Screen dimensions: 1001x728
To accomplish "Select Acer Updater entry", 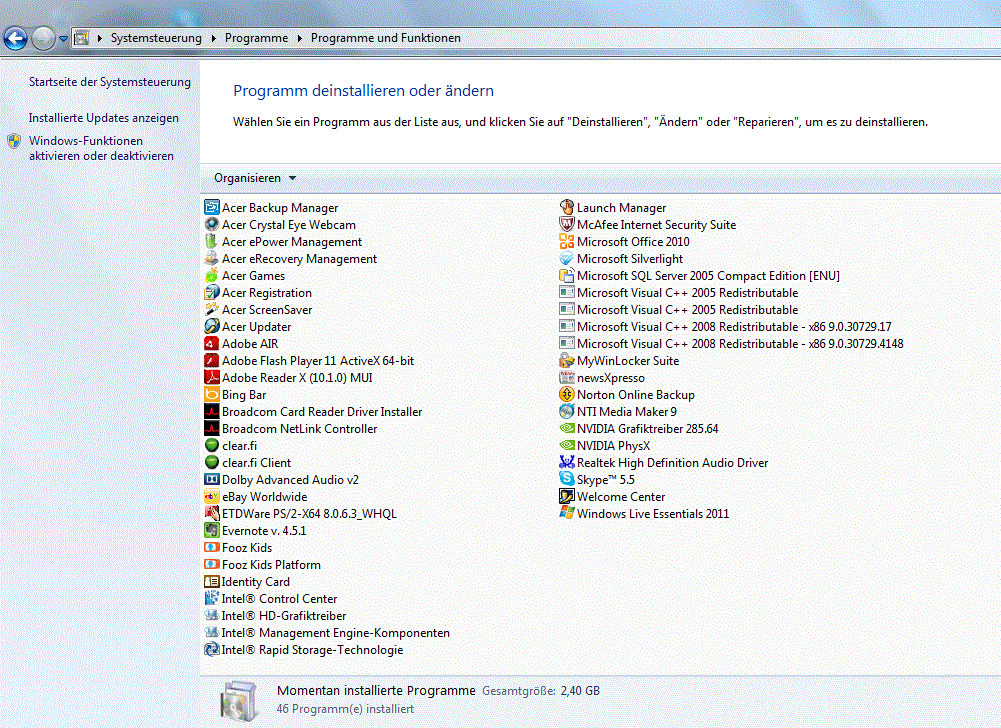I will pyautogui.click(x=248, y=326).
